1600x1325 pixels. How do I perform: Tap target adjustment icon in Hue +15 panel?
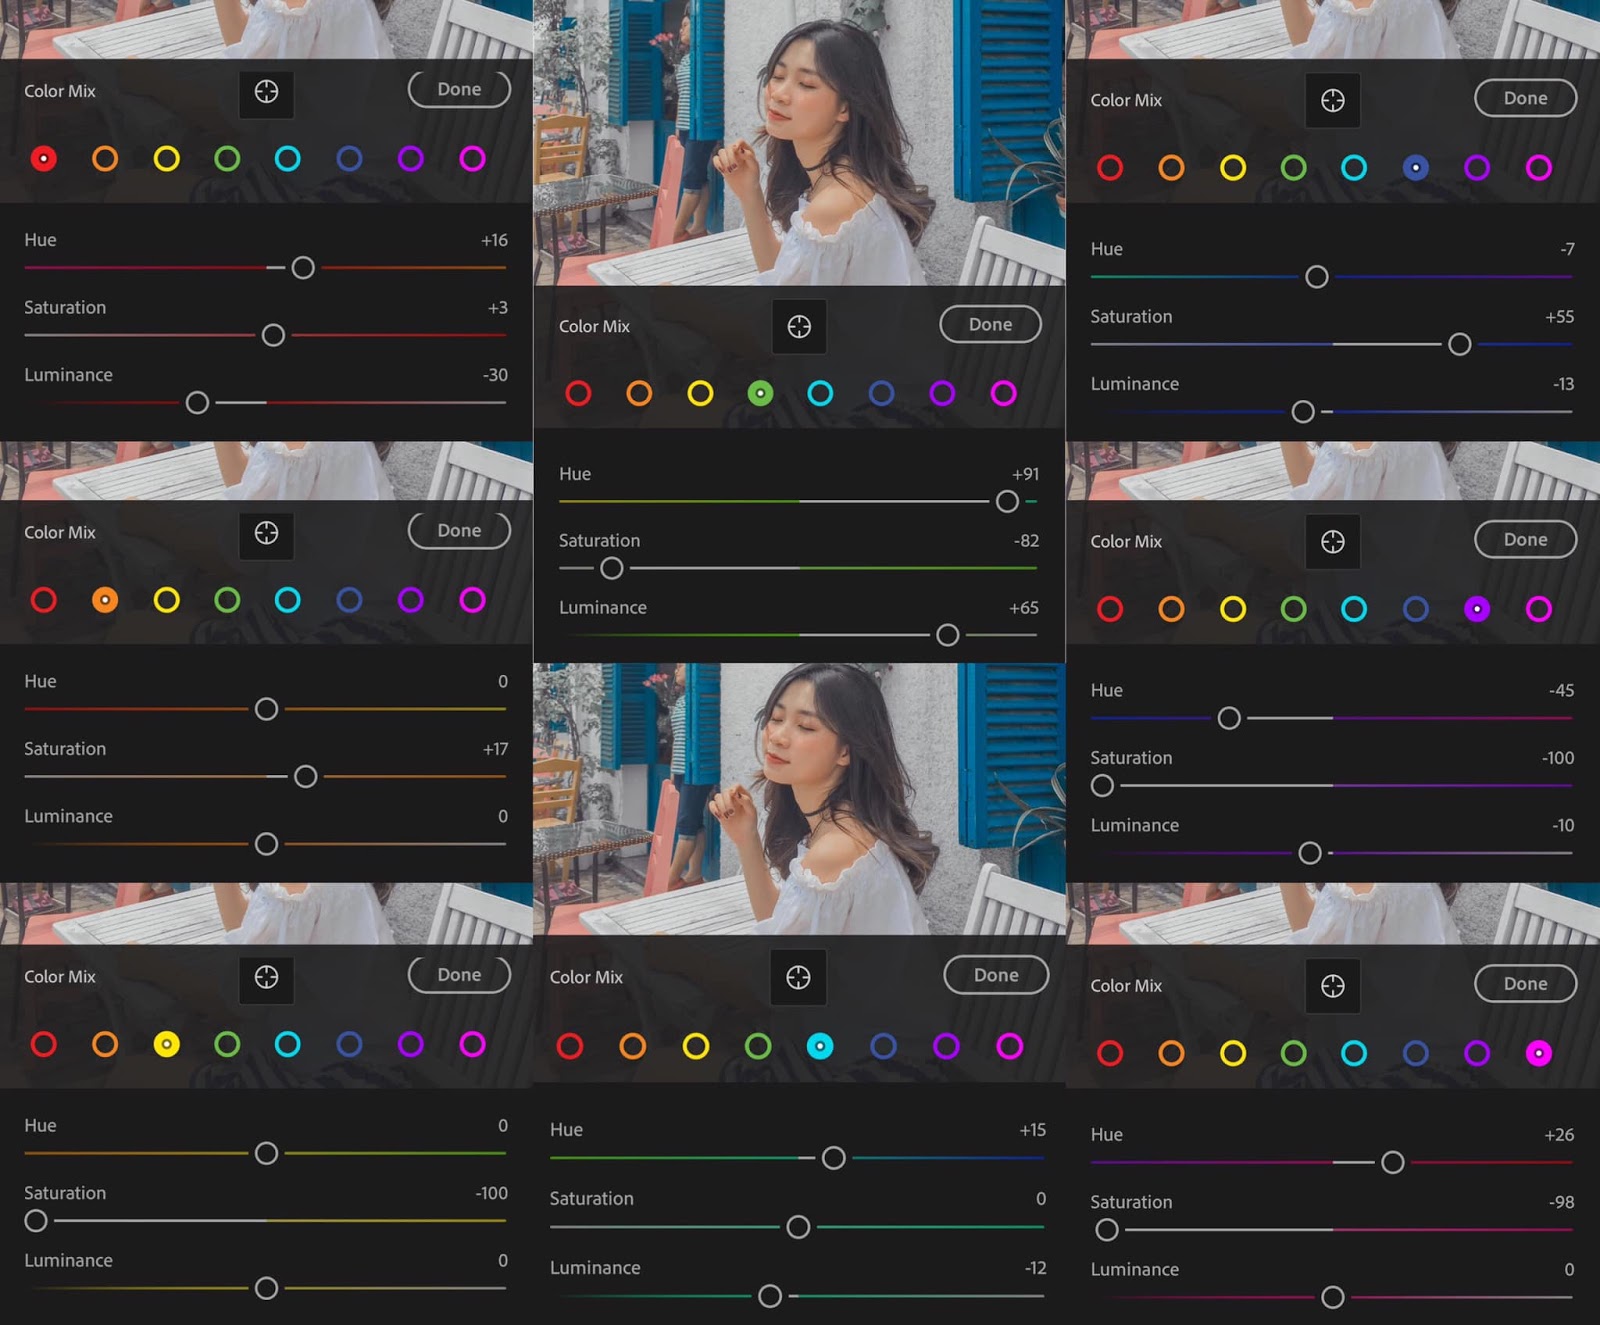point(798,977)
